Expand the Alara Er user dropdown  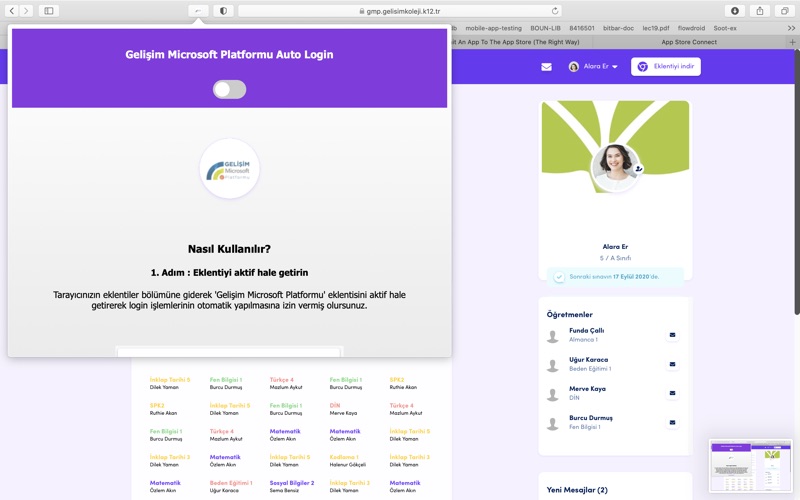(593, 66)
